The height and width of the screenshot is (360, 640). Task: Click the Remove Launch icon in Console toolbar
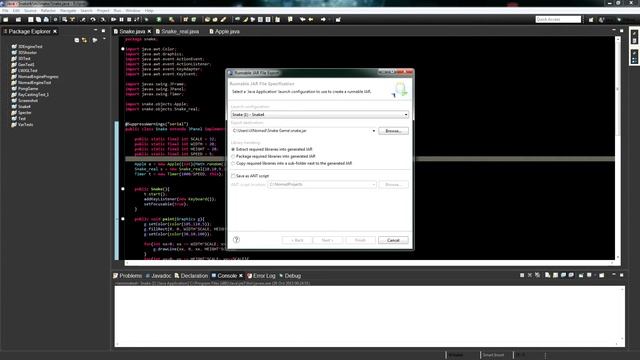tap(530, 276)
